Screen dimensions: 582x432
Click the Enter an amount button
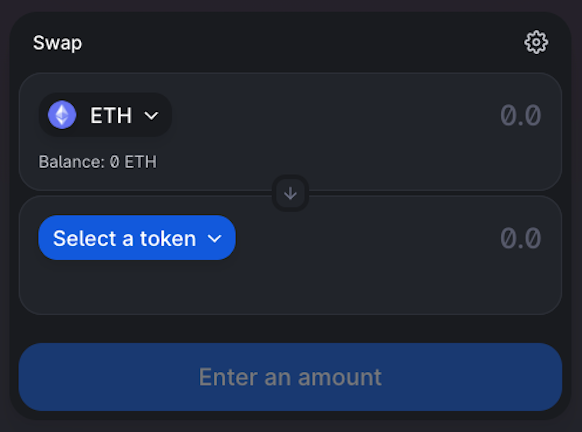coord(290,377)
